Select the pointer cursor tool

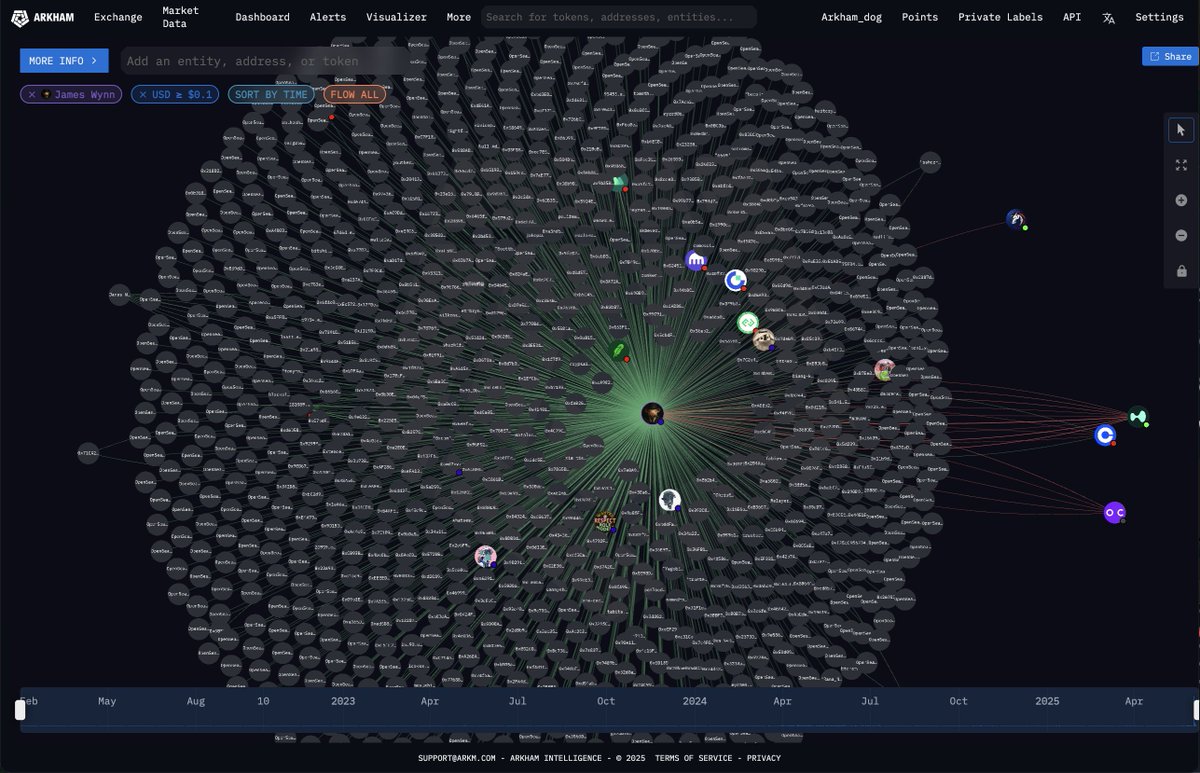1181,130
